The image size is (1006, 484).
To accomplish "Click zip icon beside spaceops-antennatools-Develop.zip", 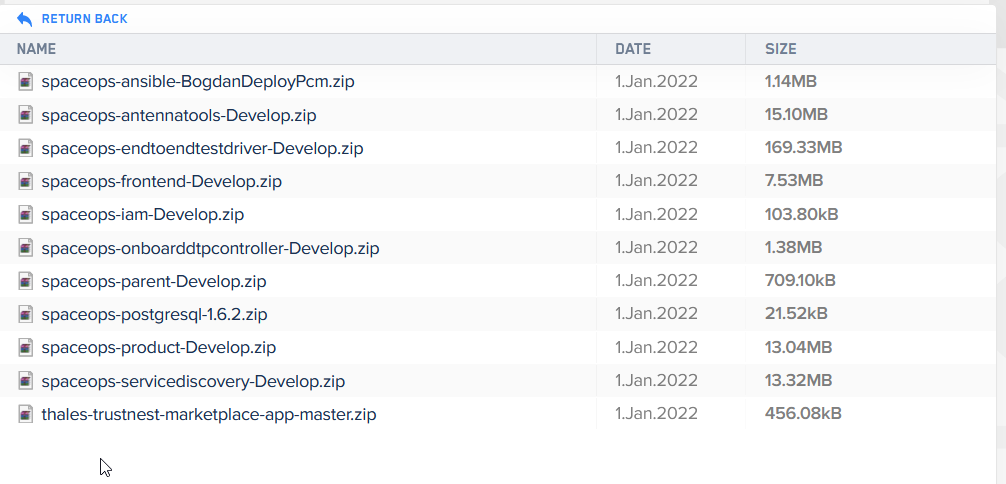I will pos(27,115).
